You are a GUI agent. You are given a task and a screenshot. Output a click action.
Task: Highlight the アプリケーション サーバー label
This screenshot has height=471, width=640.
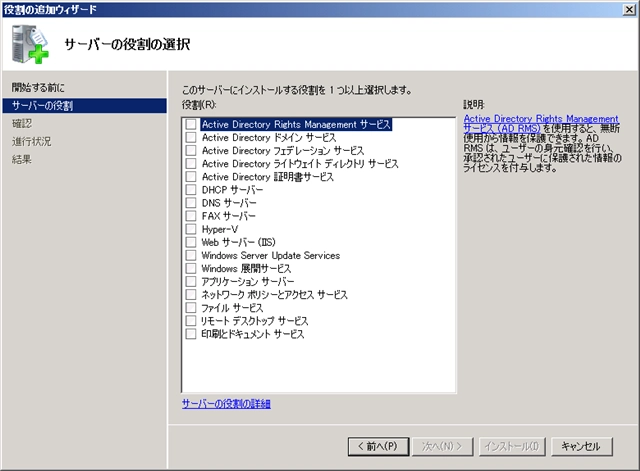(x=248, y=281)
